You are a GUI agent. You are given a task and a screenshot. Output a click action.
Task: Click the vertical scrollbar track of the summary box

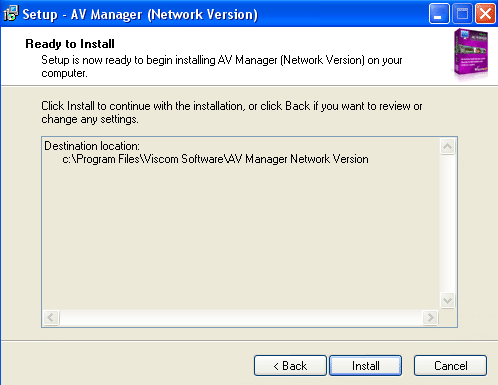coord(447,223)
